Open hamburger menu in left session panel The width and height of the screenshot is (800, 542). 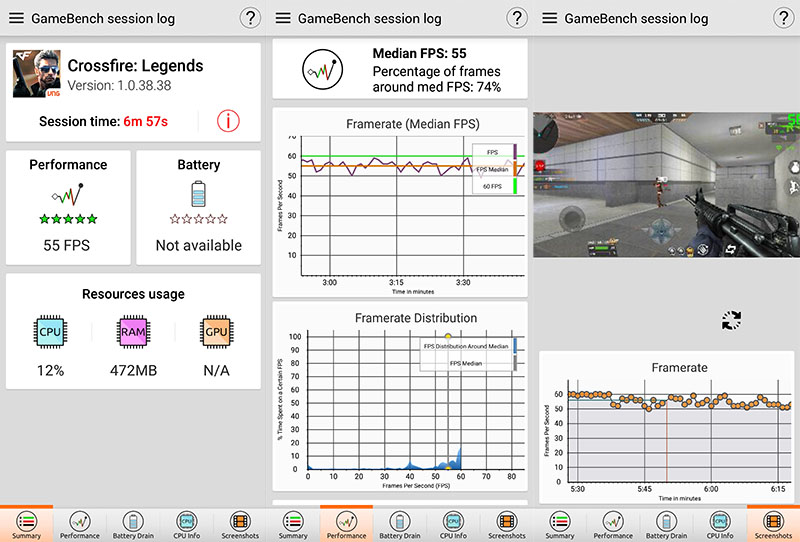click(16, 18)
